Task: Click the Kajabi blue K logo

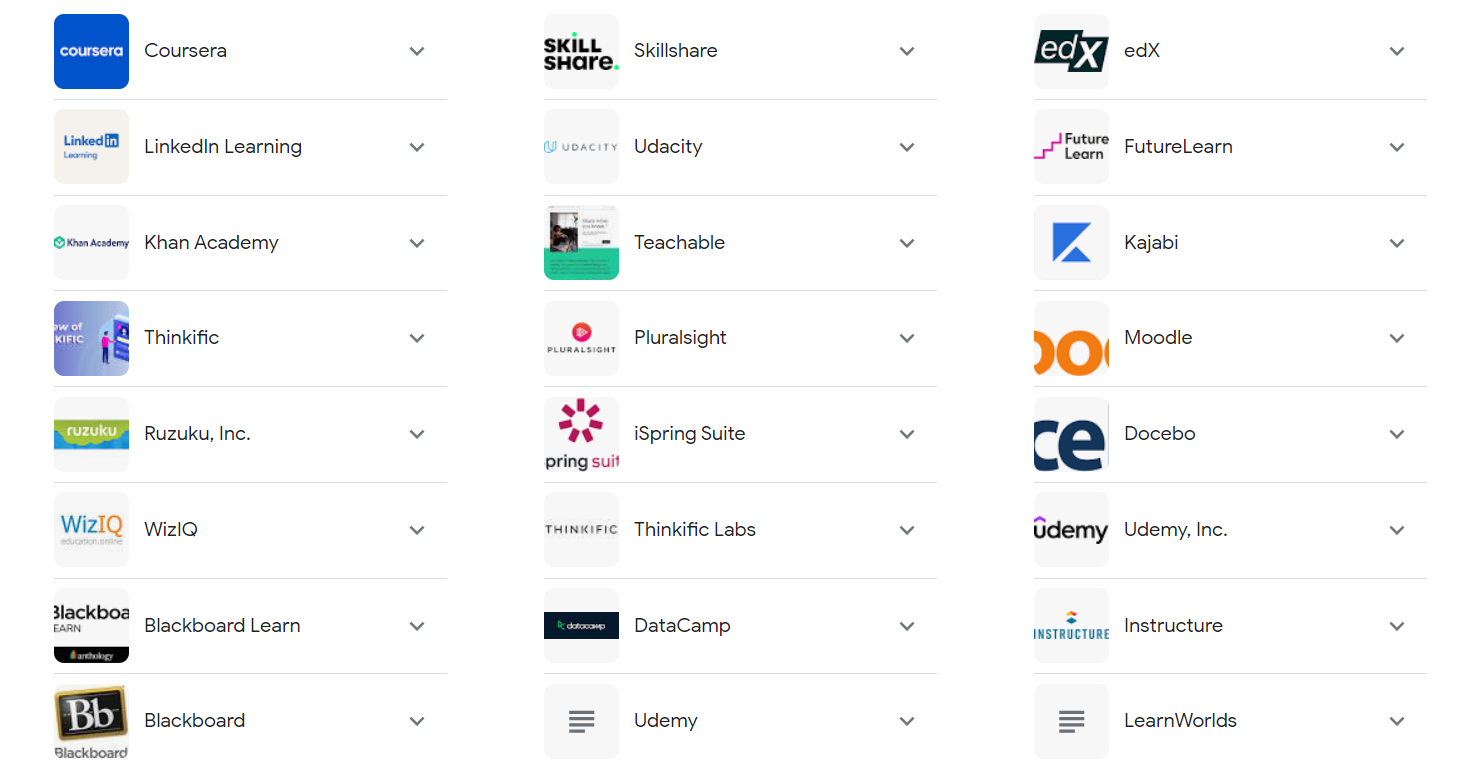Action: tap(1071, 242)
